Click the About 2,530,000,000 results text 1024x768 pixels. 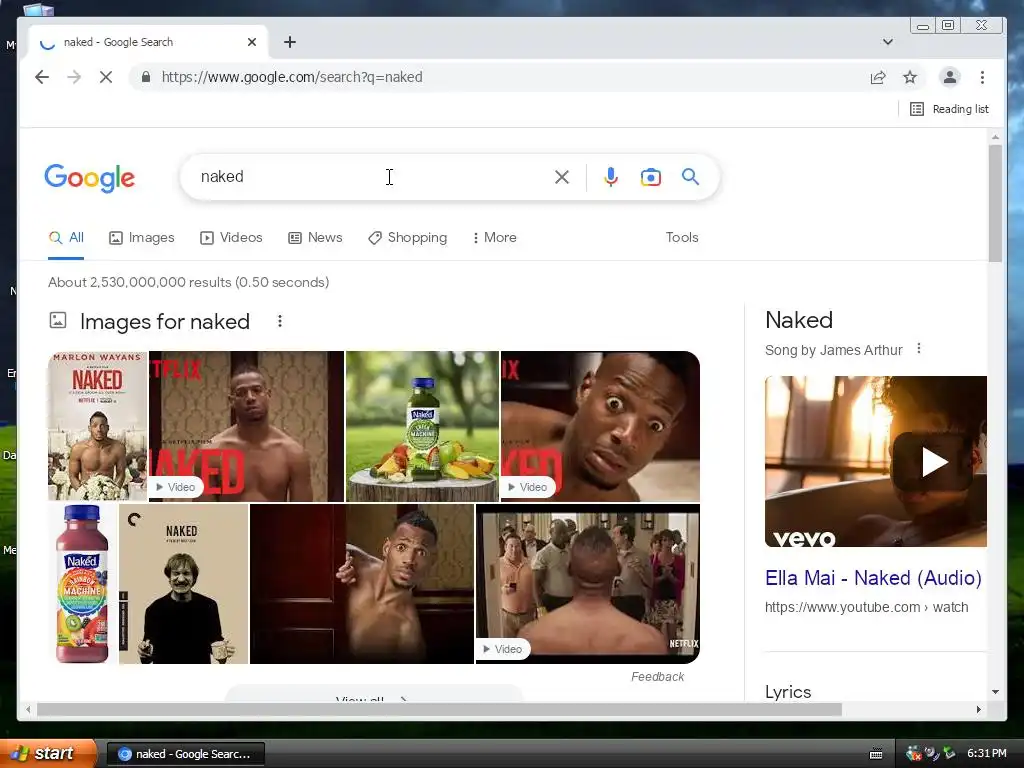(189, 282)
